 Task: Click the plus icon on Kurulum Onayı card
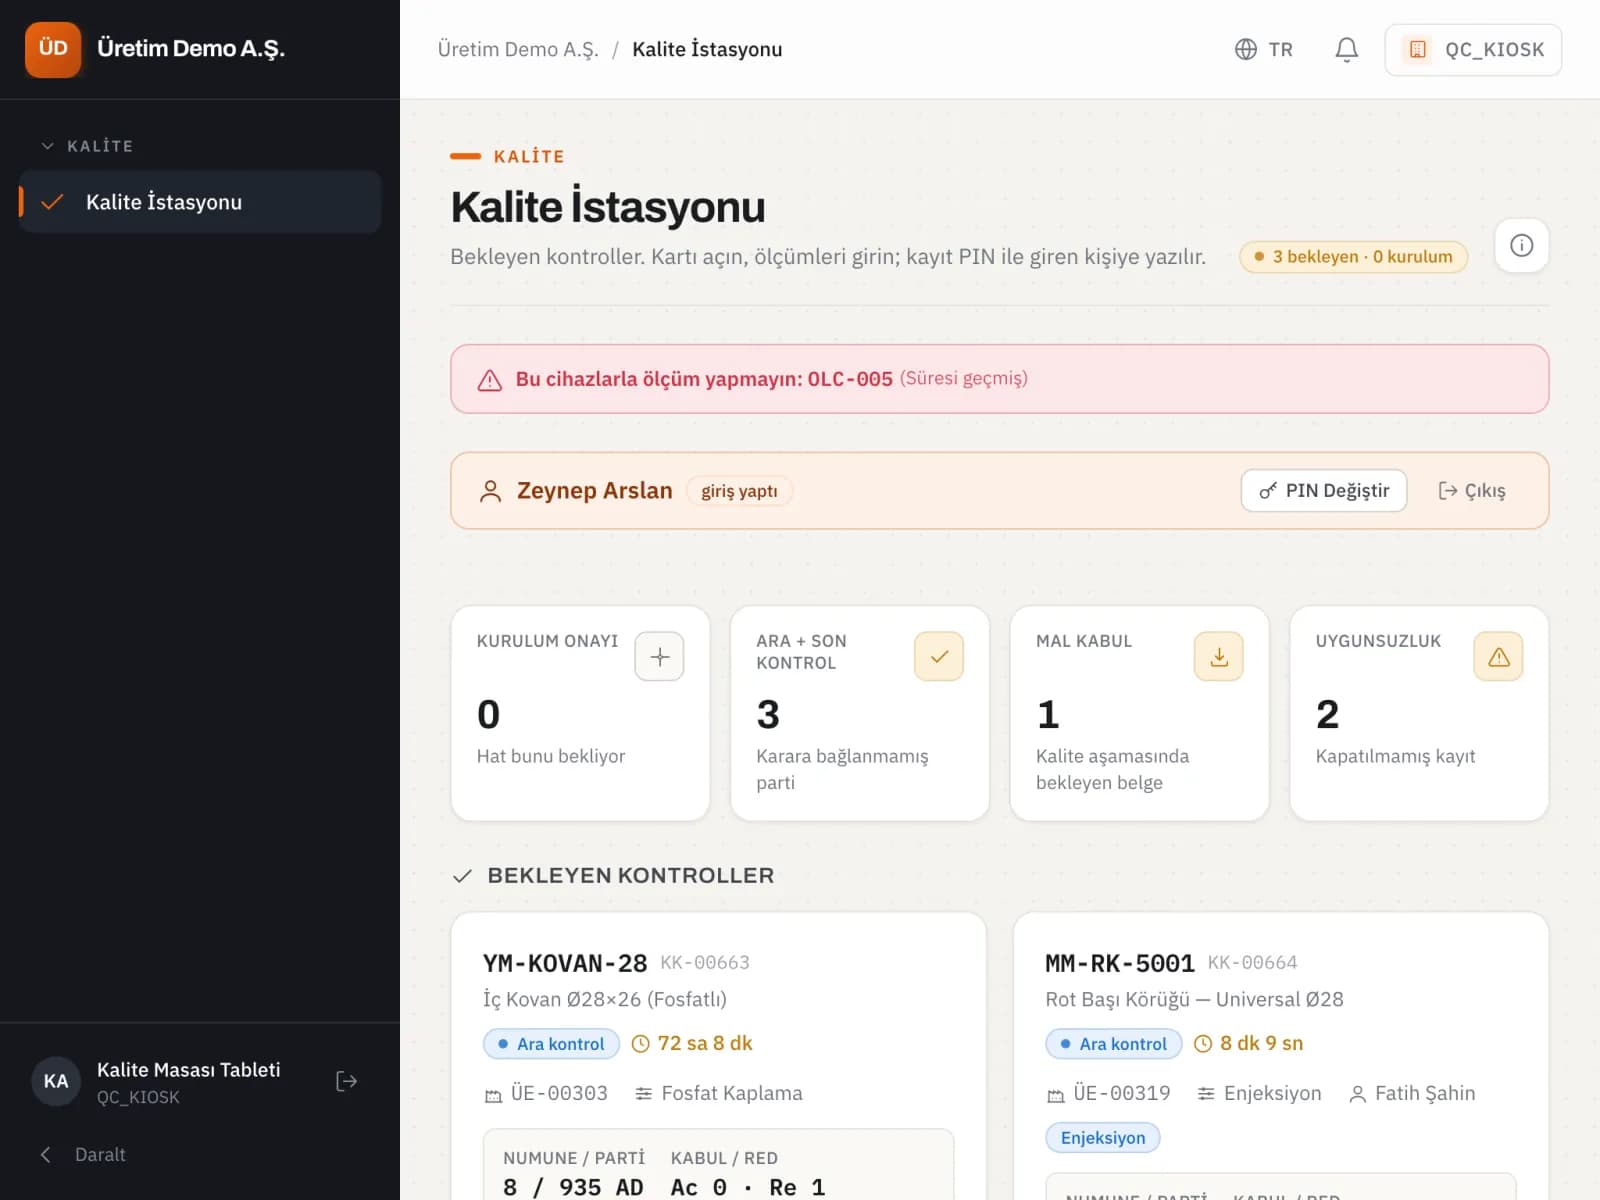(659, 657)
